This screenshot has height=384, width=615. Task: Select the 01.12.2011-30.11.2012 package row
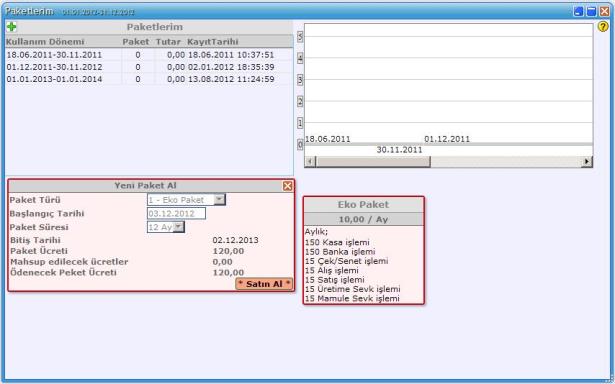pos(149,67)
